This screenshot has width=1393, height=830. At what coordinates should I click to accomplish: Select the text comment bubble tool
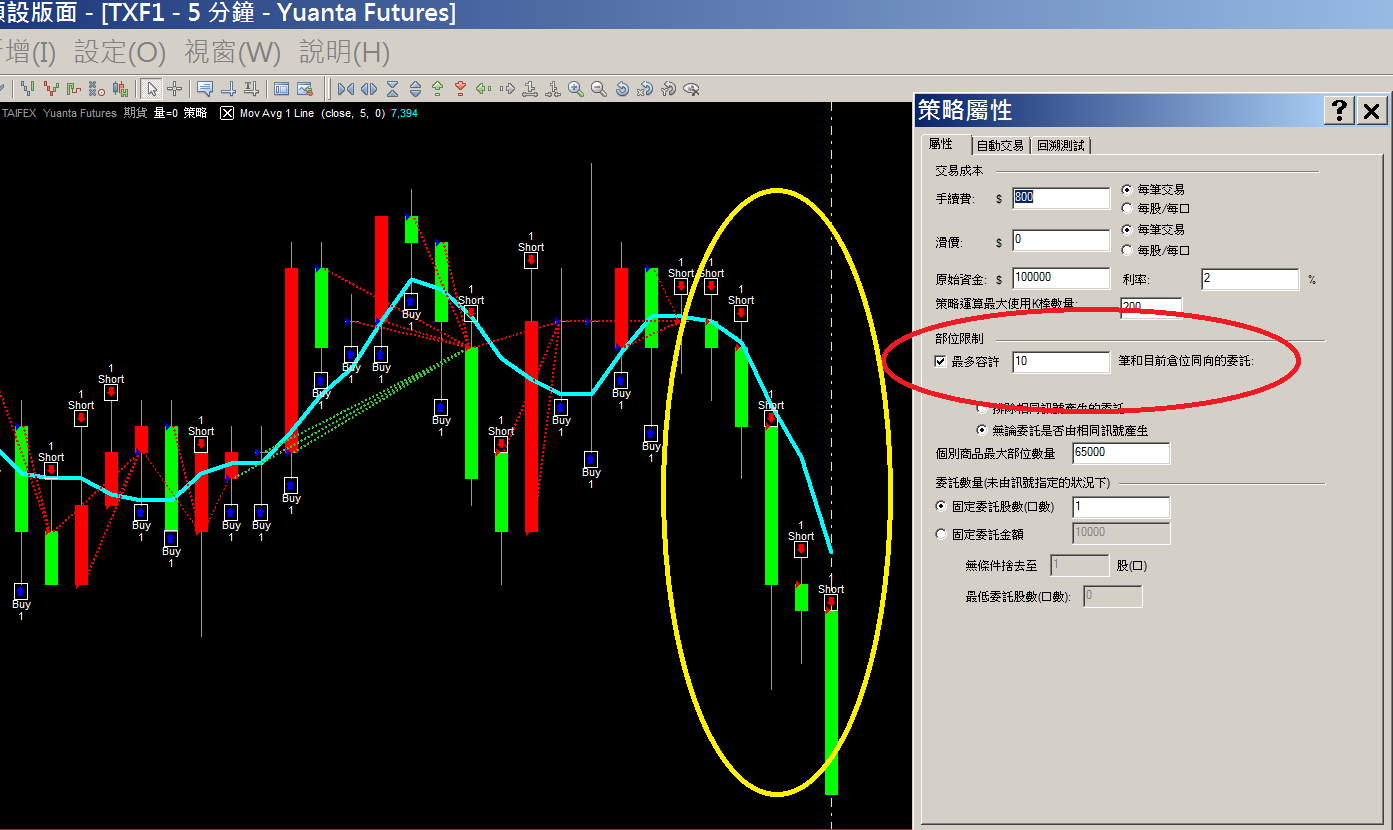[205, 88]
